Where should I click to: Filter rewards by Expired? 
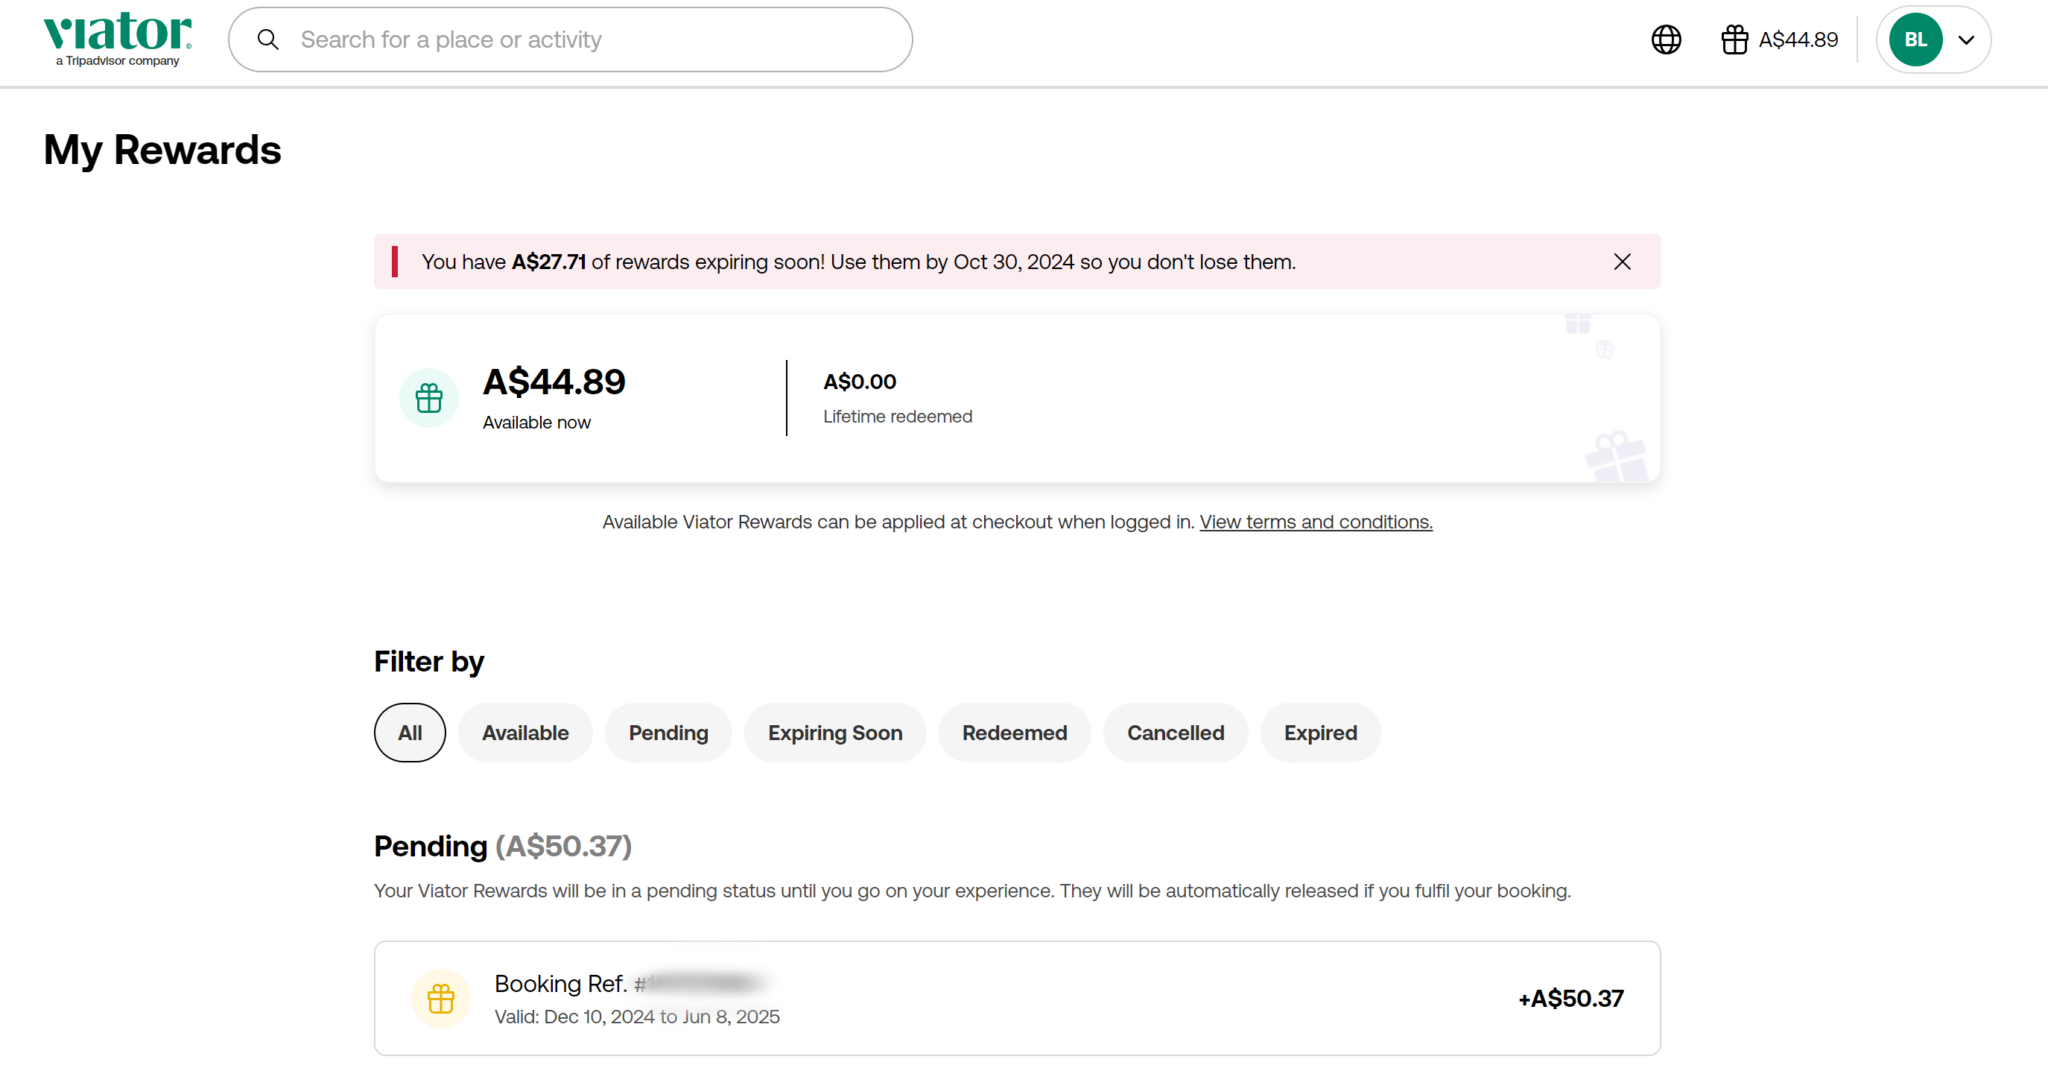(1320, 733)
